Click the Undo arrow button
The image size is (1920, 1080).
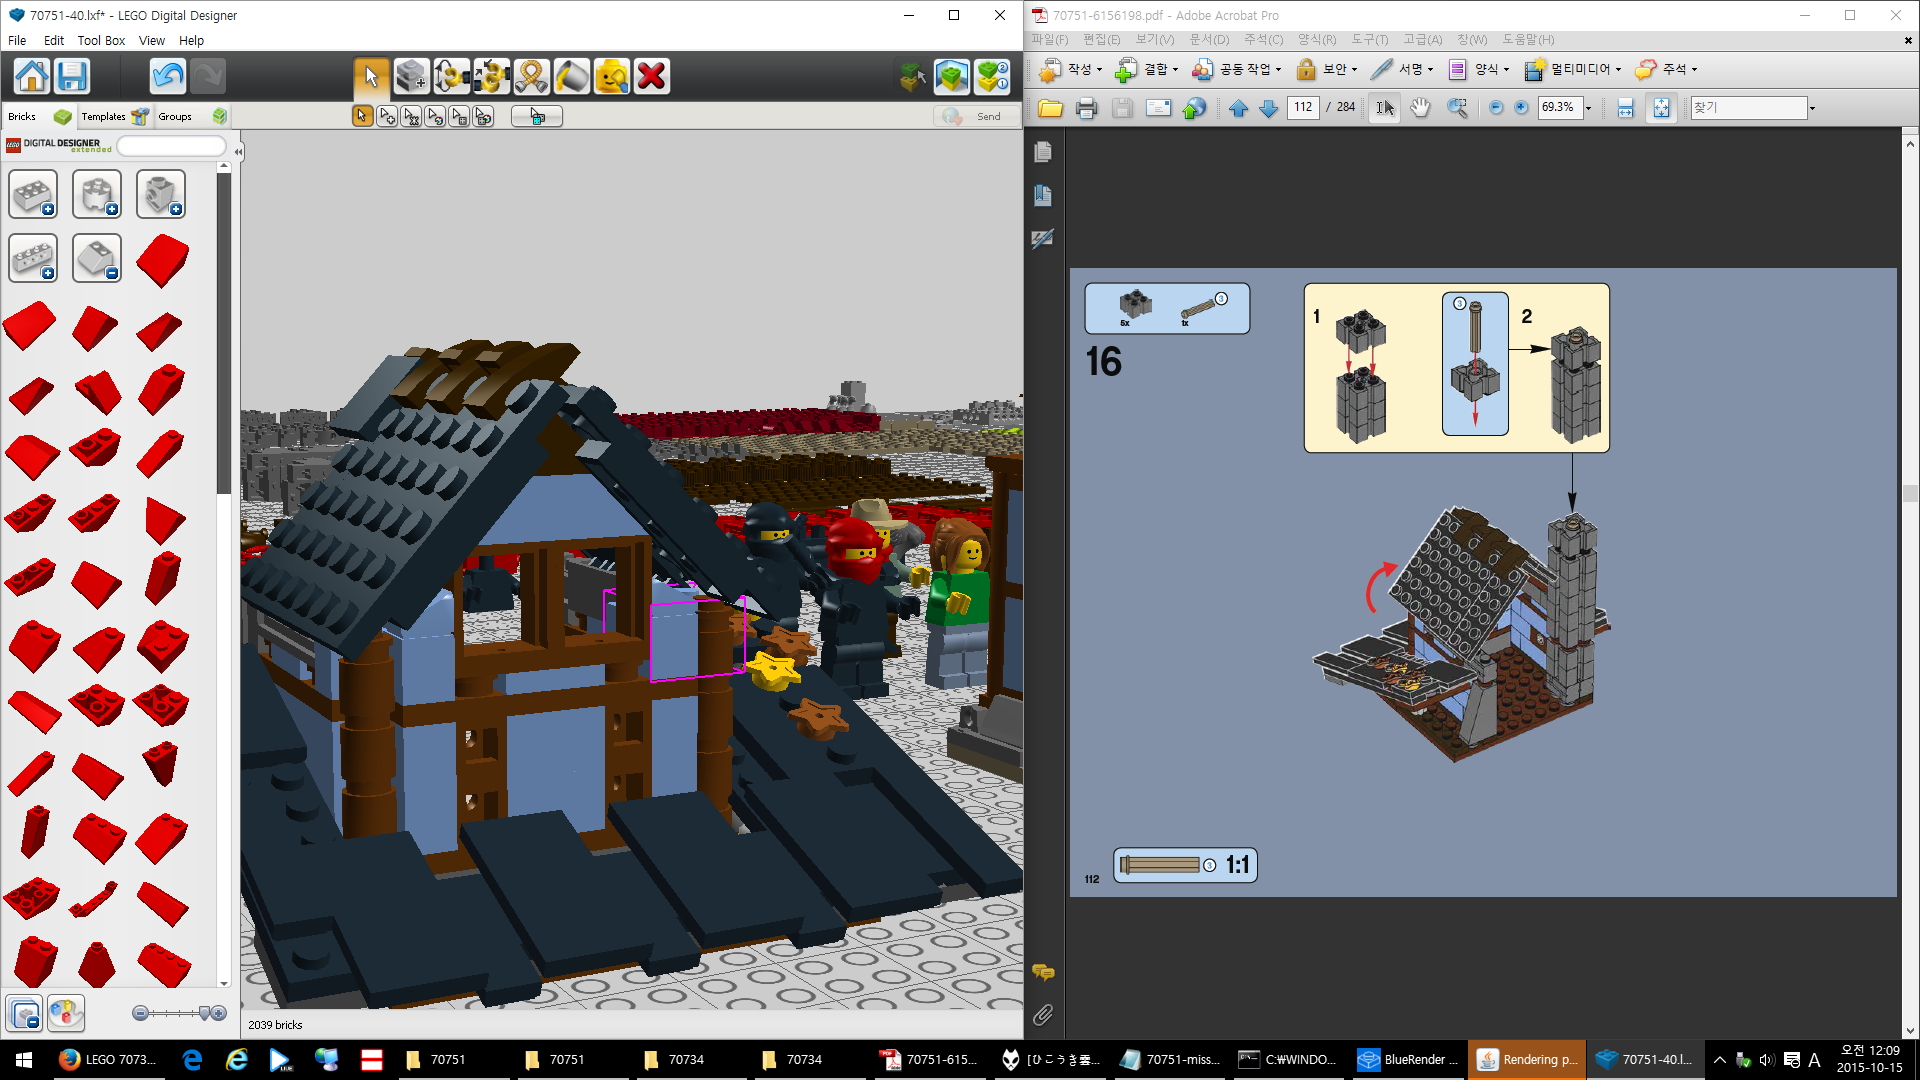click(167, 76)
